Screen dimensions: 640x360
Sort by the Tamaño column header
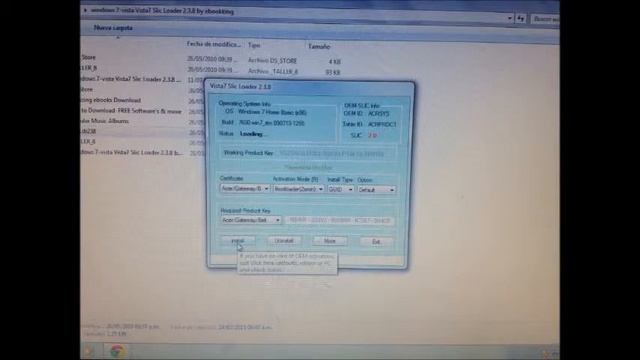coord(319,47)
